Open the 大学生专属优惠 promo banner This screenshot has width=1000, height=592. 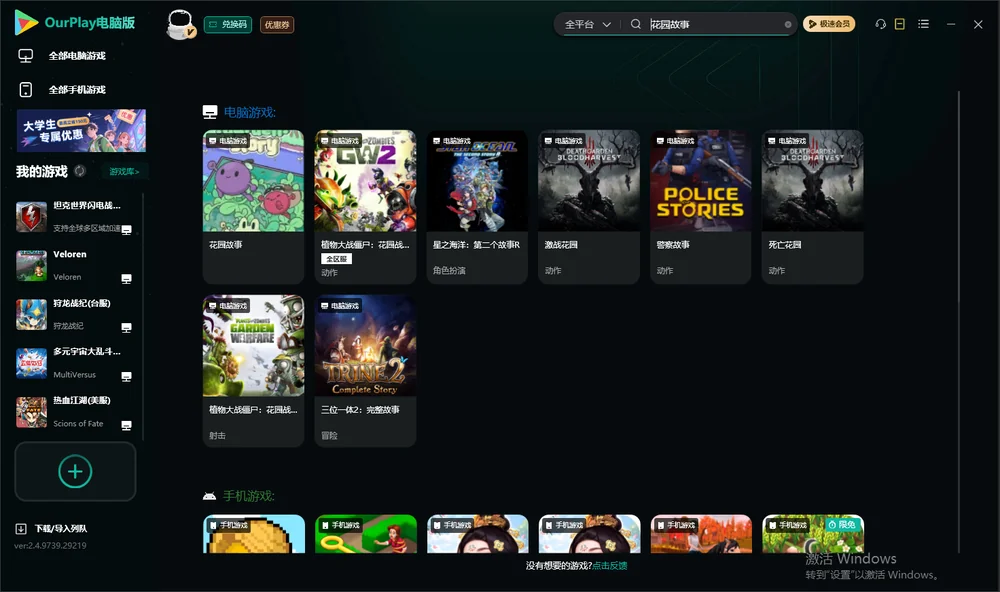coord(81,131)
